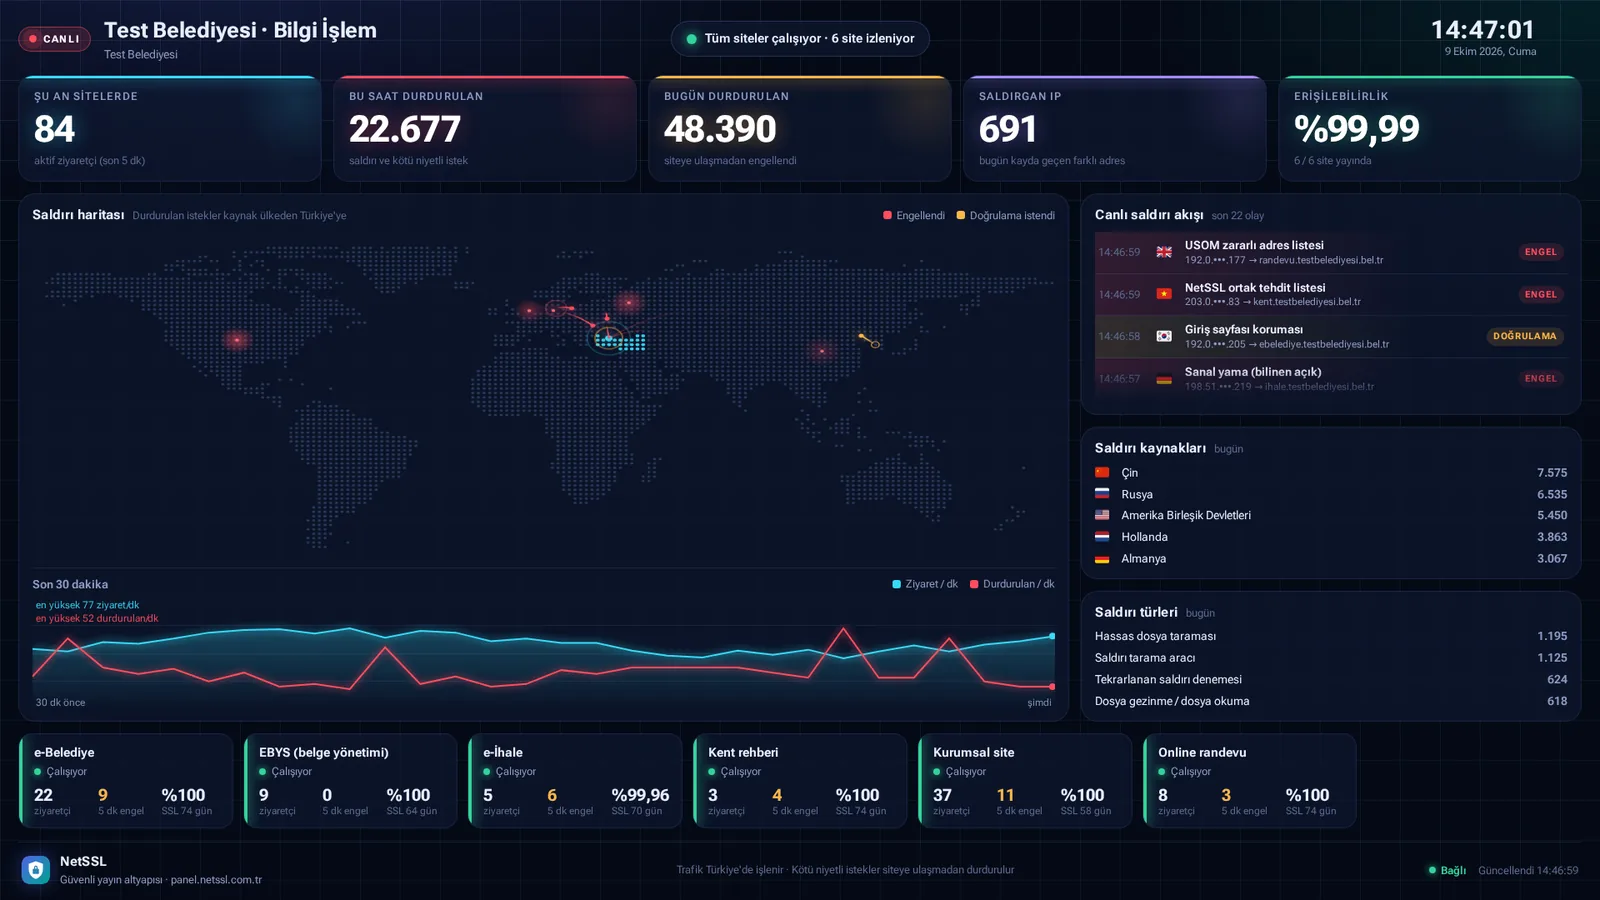Click the red Durdurulan / dk legend swatch
The image size is (1600, 900).
pyautogui.click(x=974, y=584)
